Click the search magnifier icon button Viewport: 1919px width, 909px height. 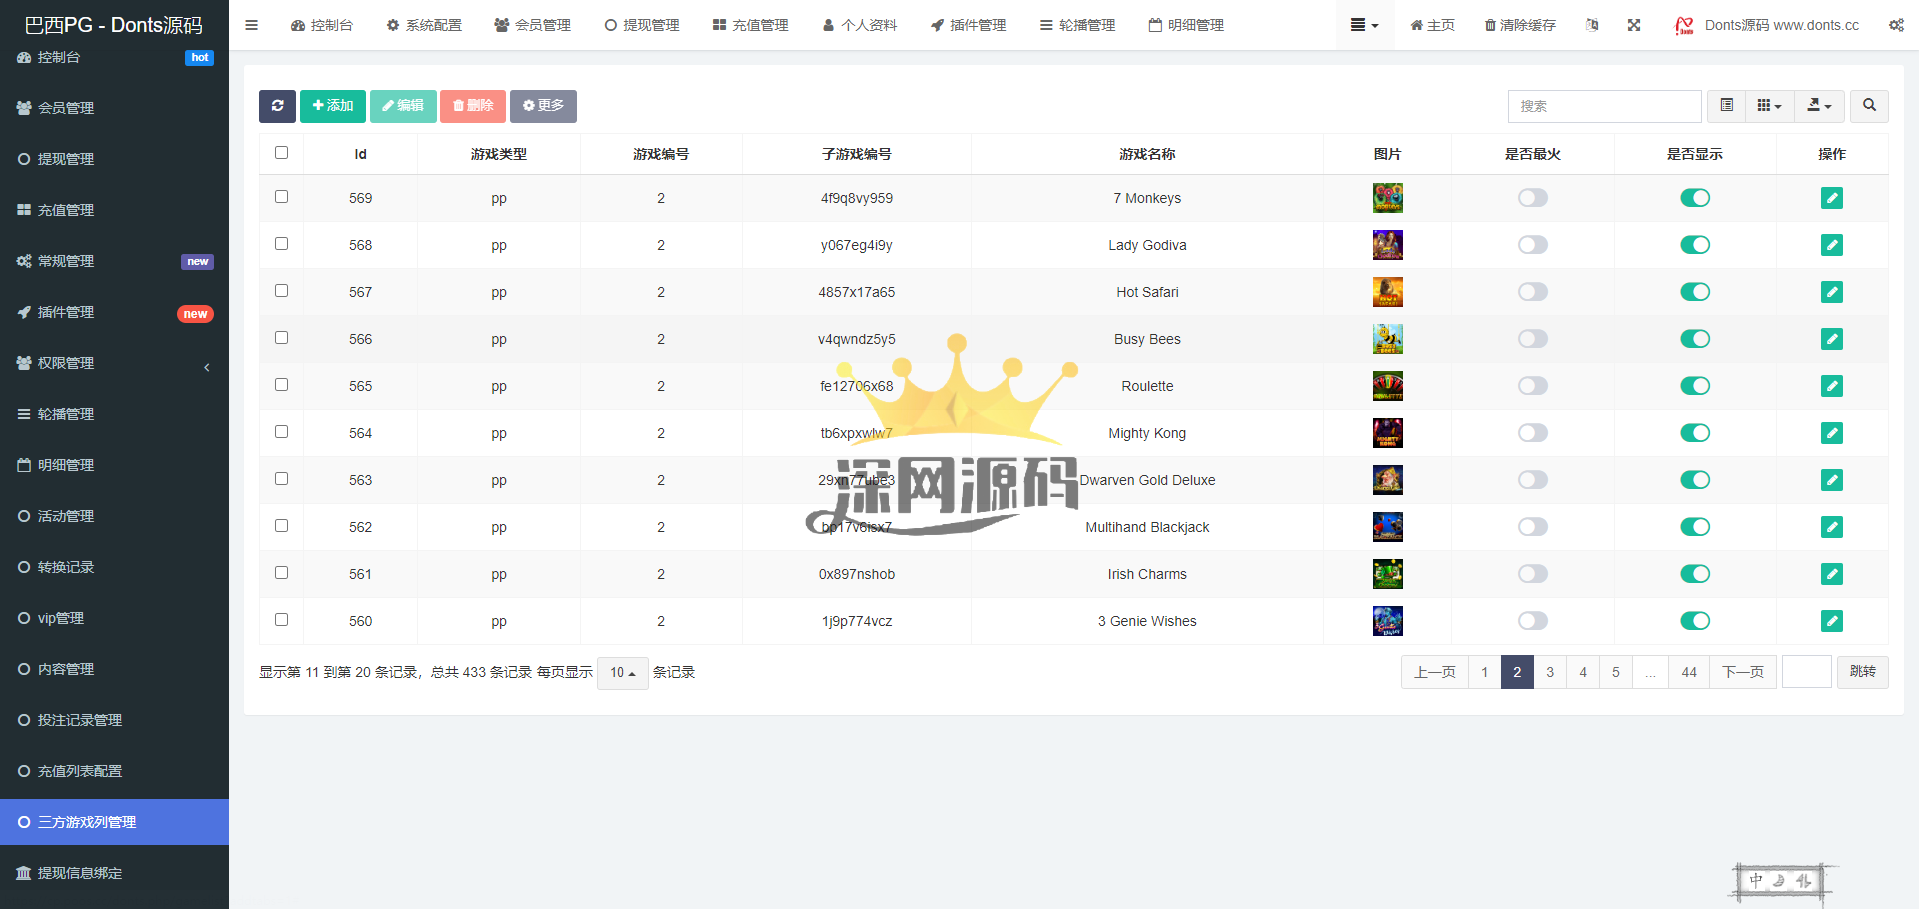(x=1869, y=106)
